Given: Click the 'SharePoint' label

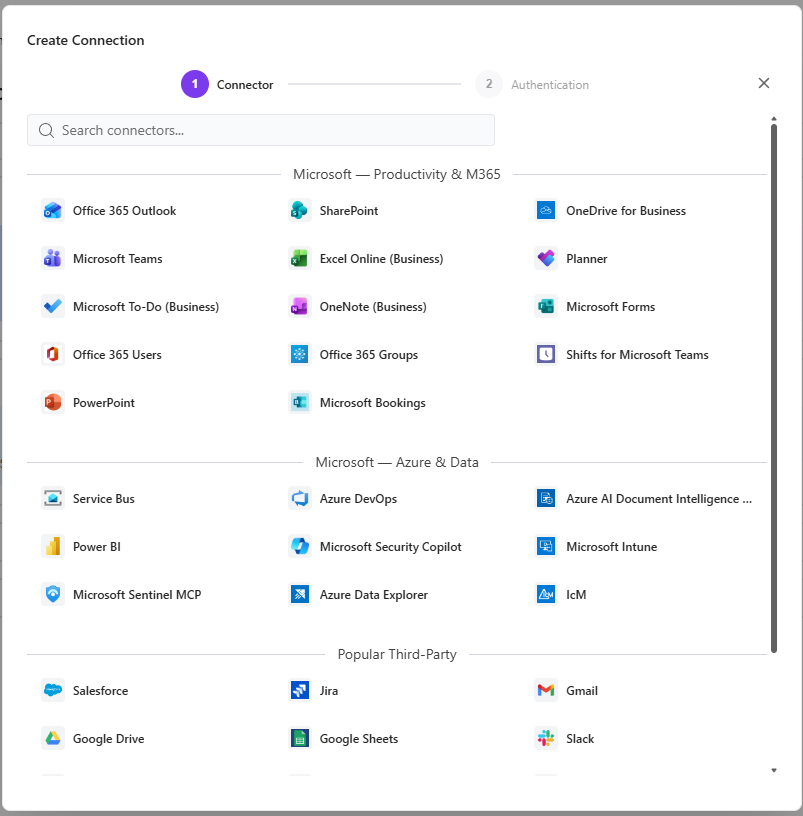Looking at the screenshot, I should pos(349,211).
